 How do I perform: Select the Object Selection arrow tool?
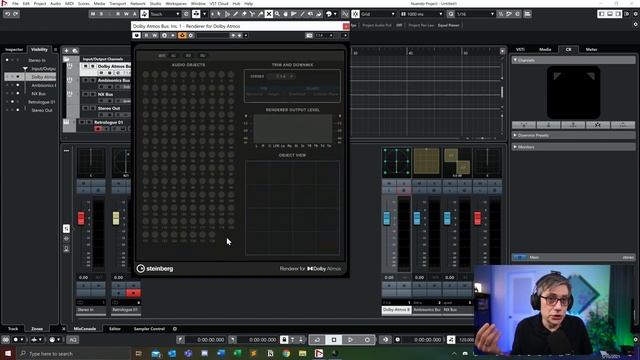coord(219,14)
